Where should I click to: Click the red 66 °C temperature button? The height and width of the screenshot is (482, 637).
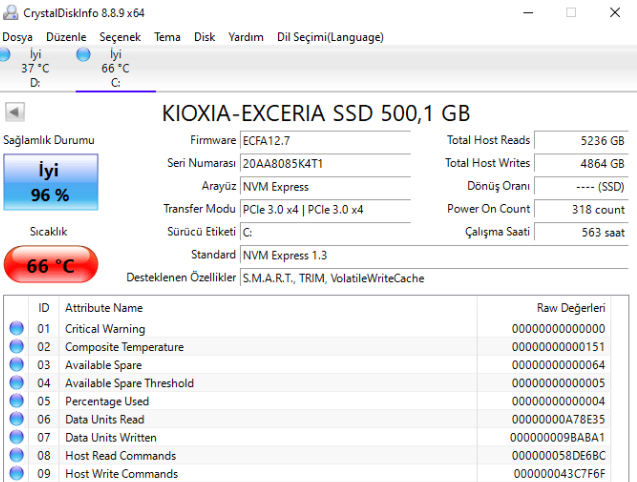click(x=50, y=265)
